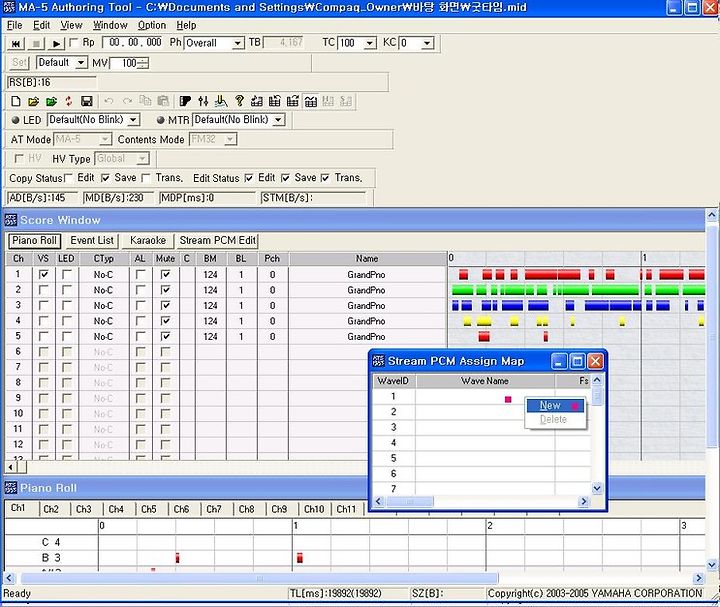Switch to Stream PCM Edit tab

pyautogui.click(x=218, y=241)
